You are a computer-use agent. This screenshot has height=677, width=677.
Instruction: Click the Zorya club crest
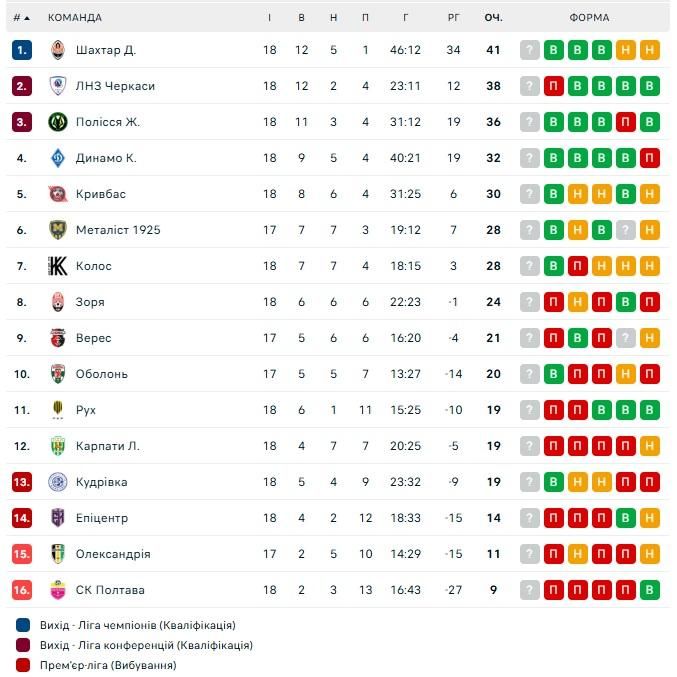pos(58,302)
